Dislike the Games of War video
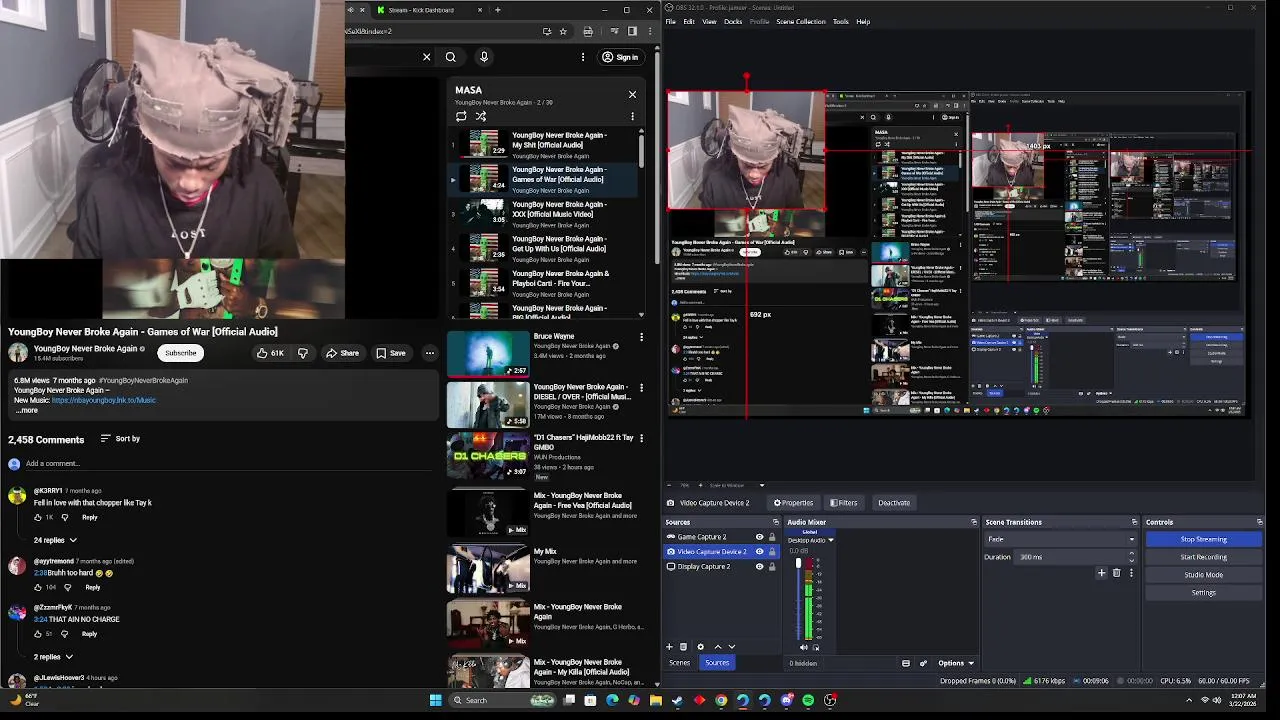Screen dimensions: 1280x720 pos(303,353)
